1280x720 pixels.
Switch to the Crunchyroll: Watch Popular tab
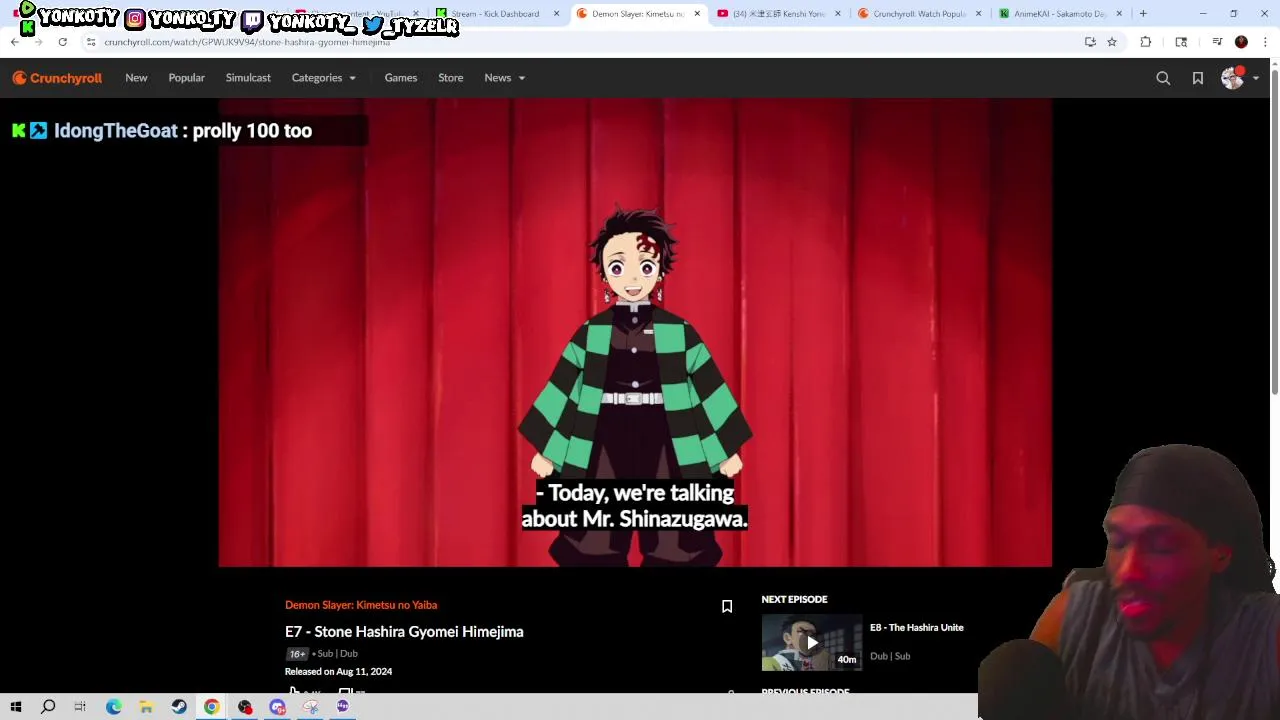click(918, 14)
